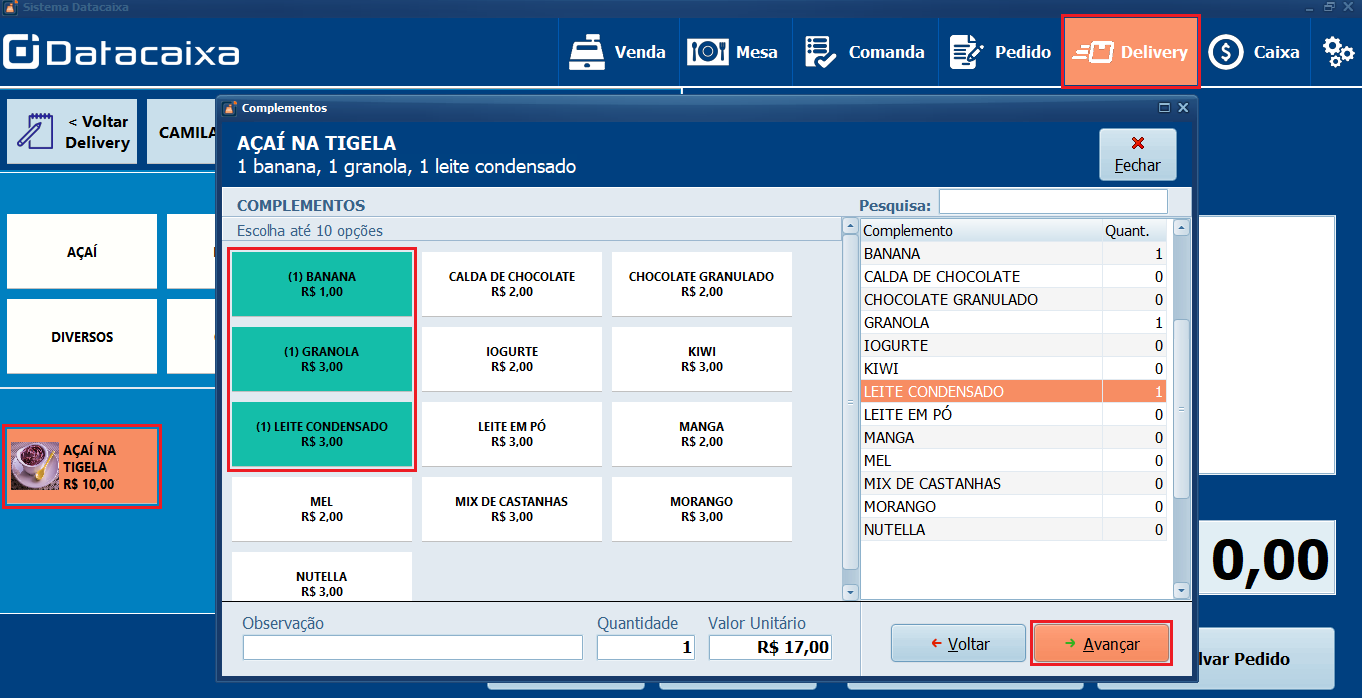
Task: Select the Delivery module
Action: [1130, 51]
